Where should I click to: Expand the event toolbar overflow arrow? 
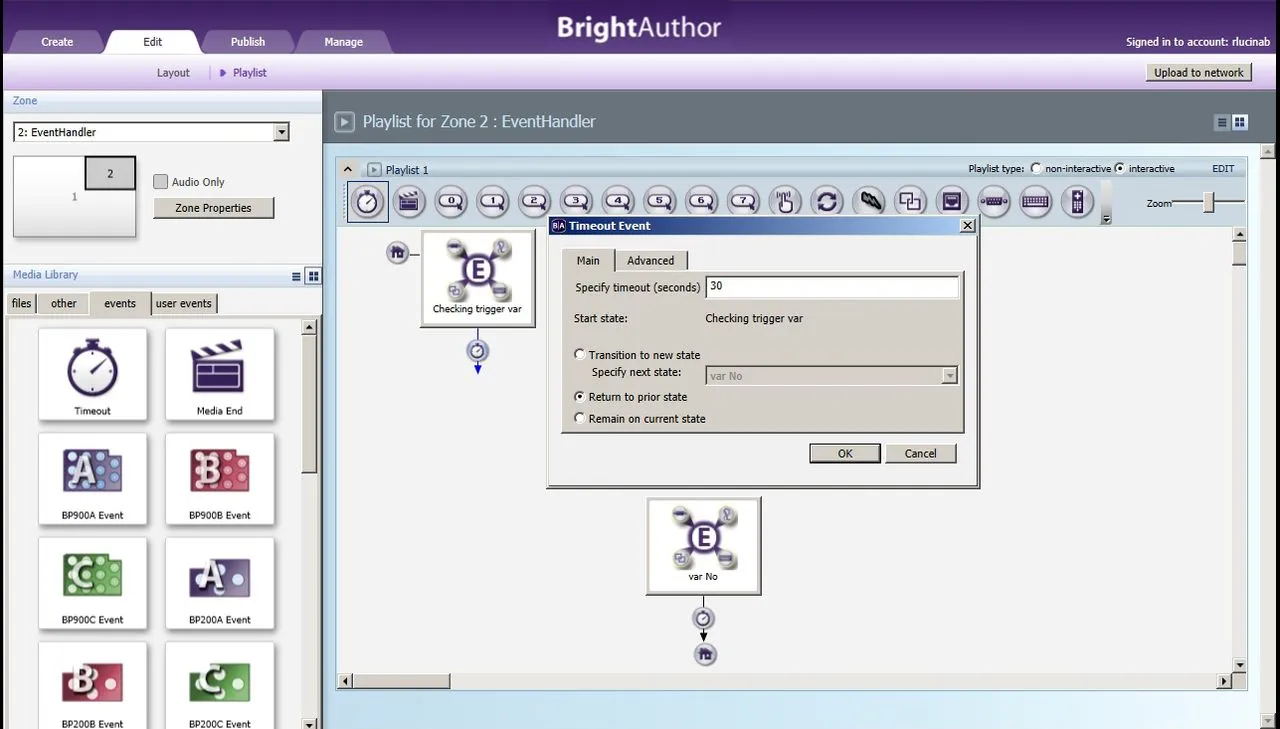(1106, 219)
